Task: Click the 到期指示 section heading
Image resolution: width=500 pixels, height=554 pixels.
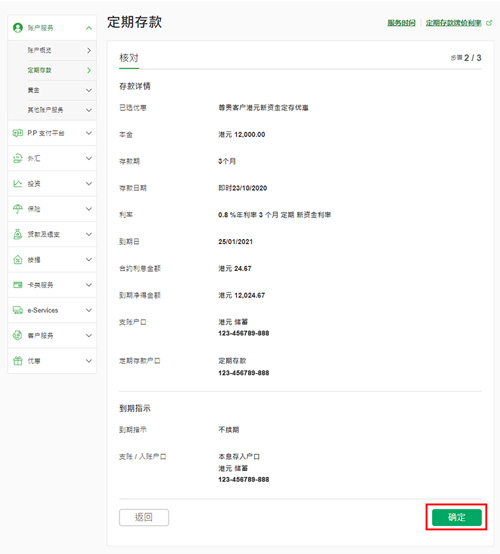Action: (x=135, y=408)
